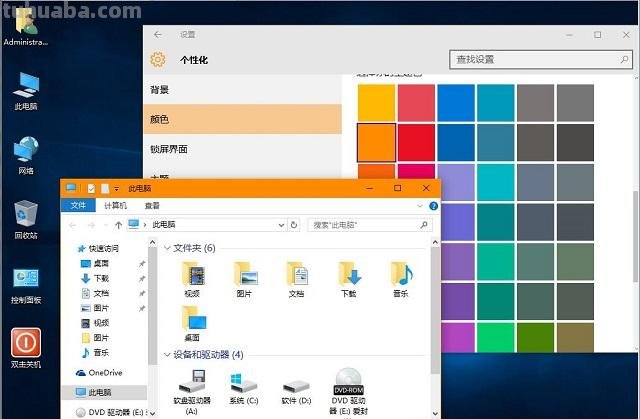
Task: Click the back arrow in Explorer navigation
Action: coord(73,225)
